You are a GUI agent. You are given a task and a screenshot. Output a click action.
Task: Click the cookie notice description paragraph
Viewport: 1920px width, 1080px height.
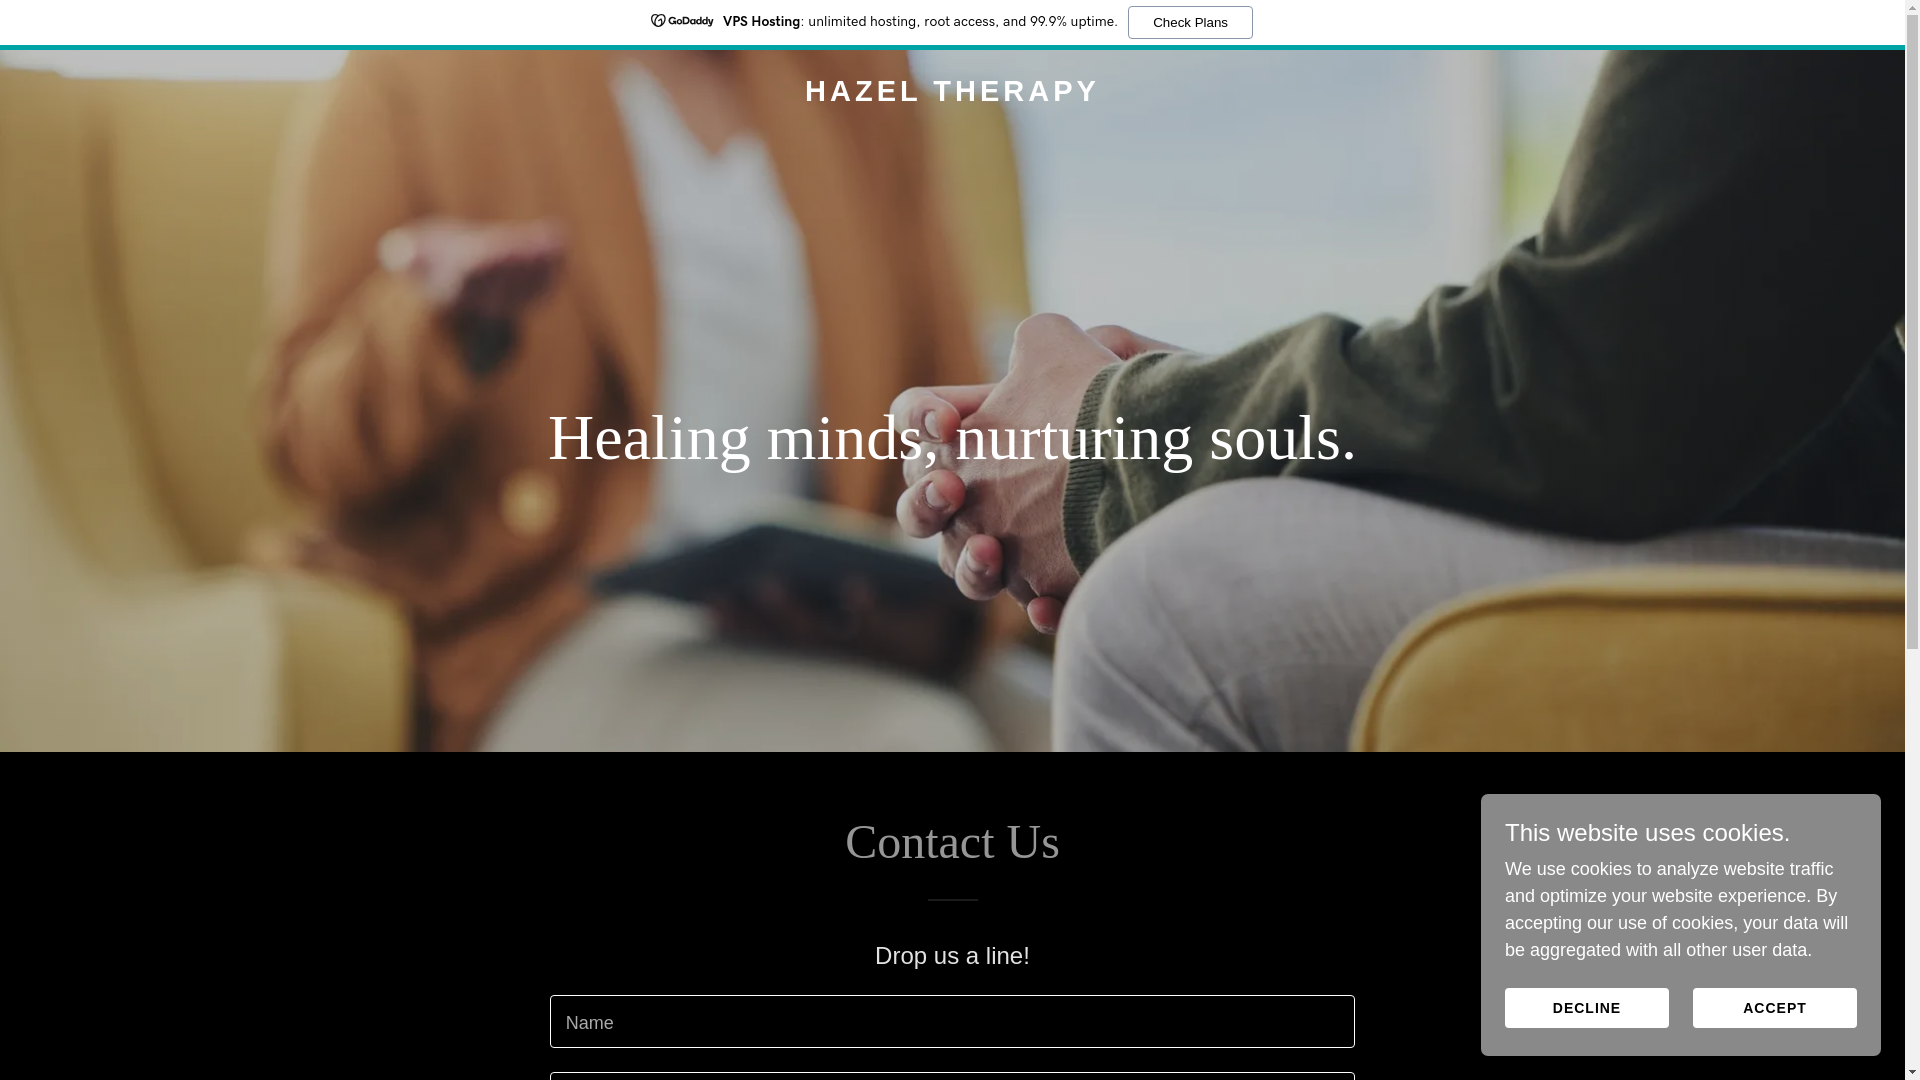pyautogui.click(x=1680, y=910)
